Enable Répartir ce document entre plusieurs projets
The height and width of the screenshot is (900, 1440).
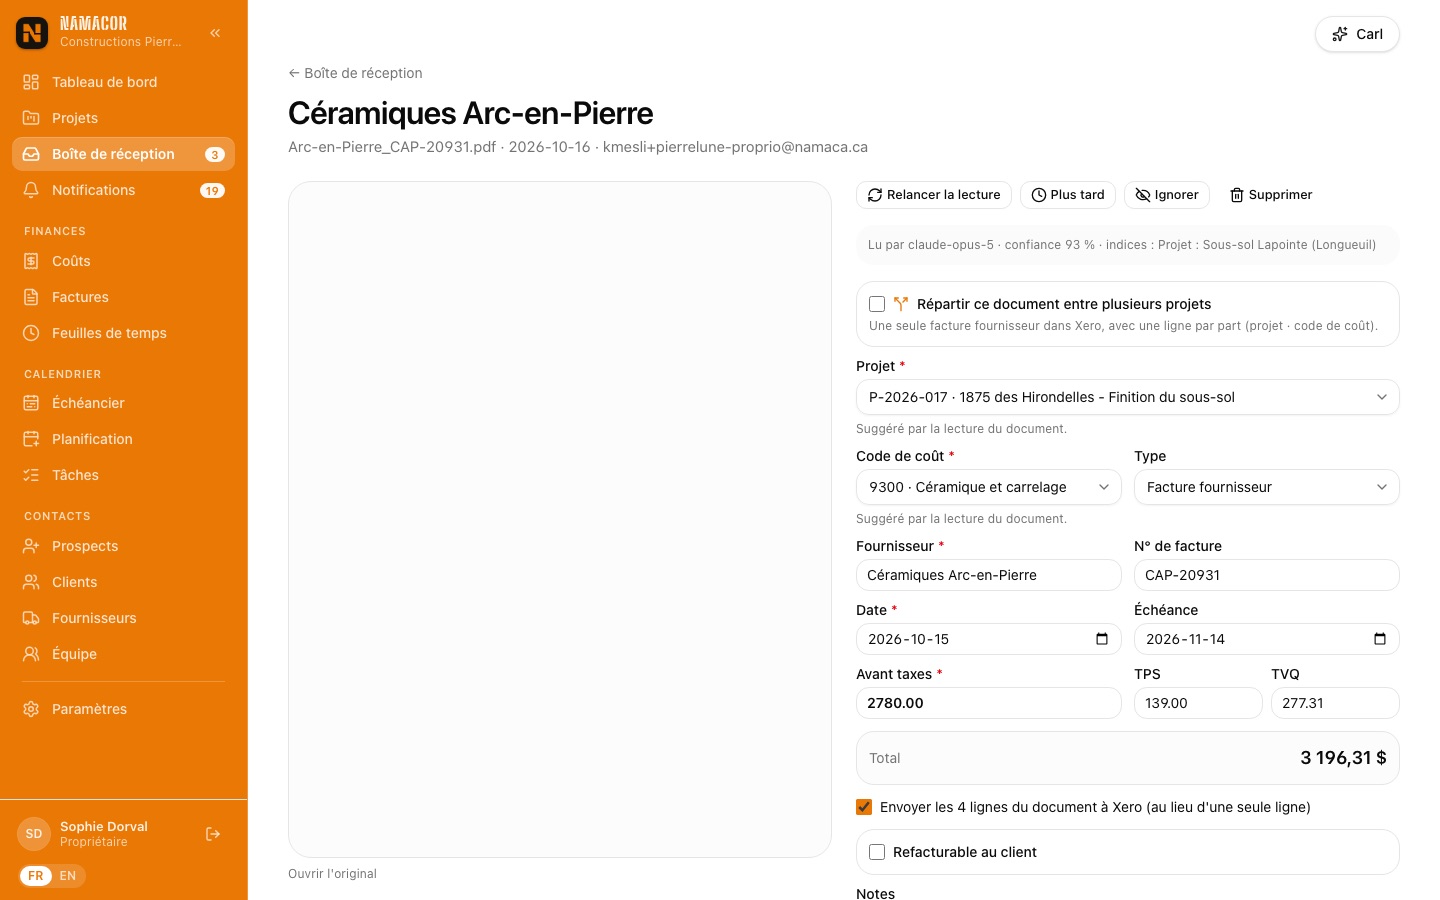click(x=877, y=304)
